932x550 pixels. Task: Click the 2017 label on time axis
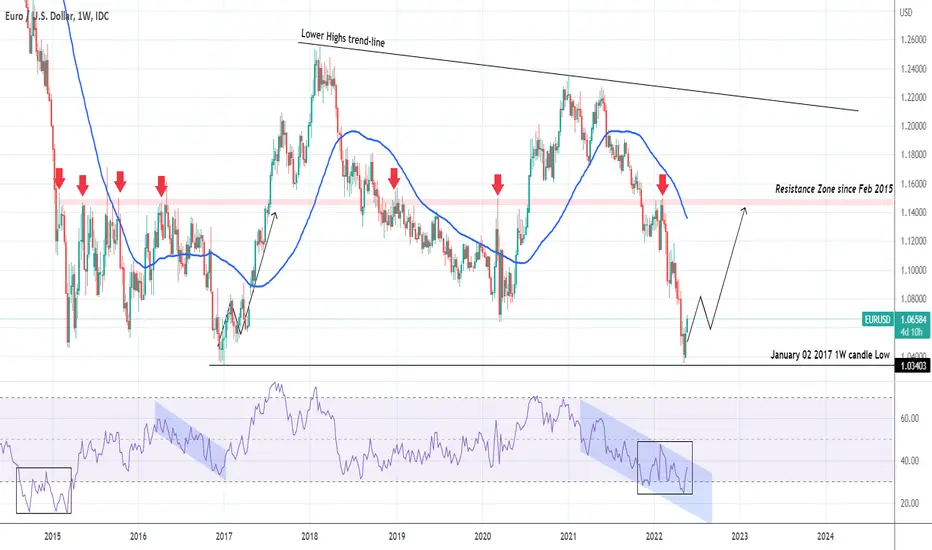click(223, 537)
